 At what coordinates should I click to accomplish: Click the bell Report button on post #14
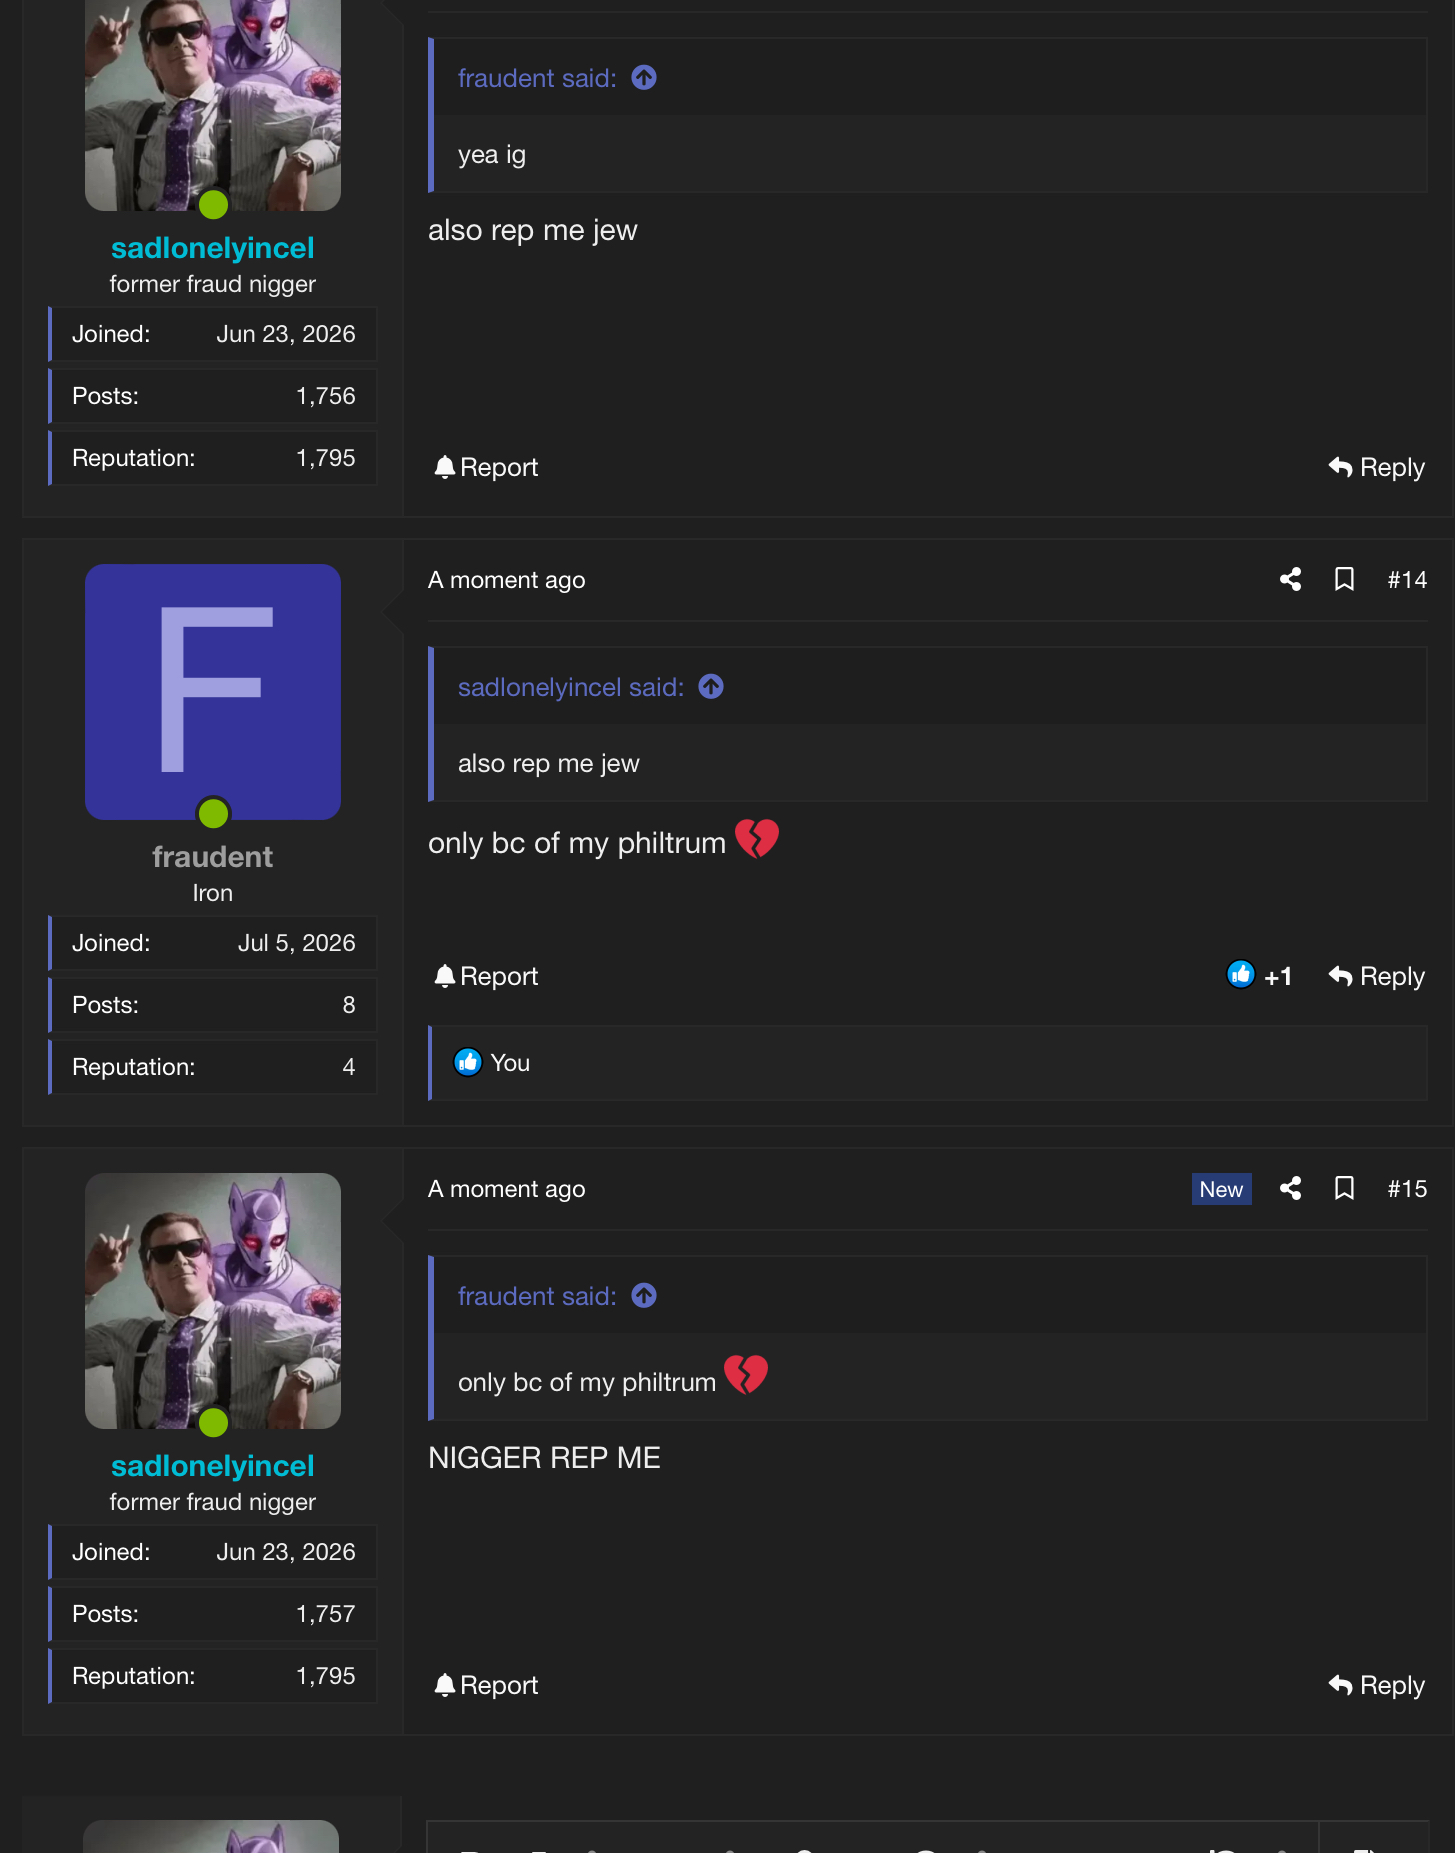coord(486,976)
